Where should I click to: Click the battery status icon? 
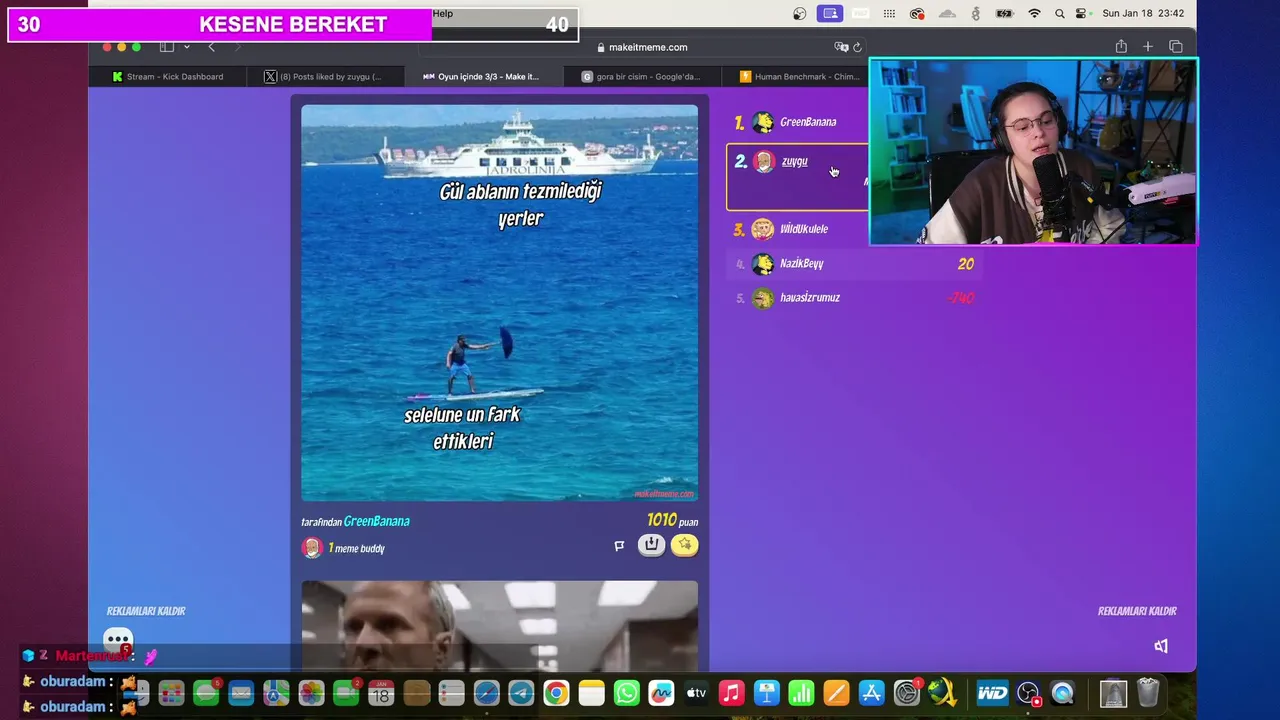click(1005, 14)
